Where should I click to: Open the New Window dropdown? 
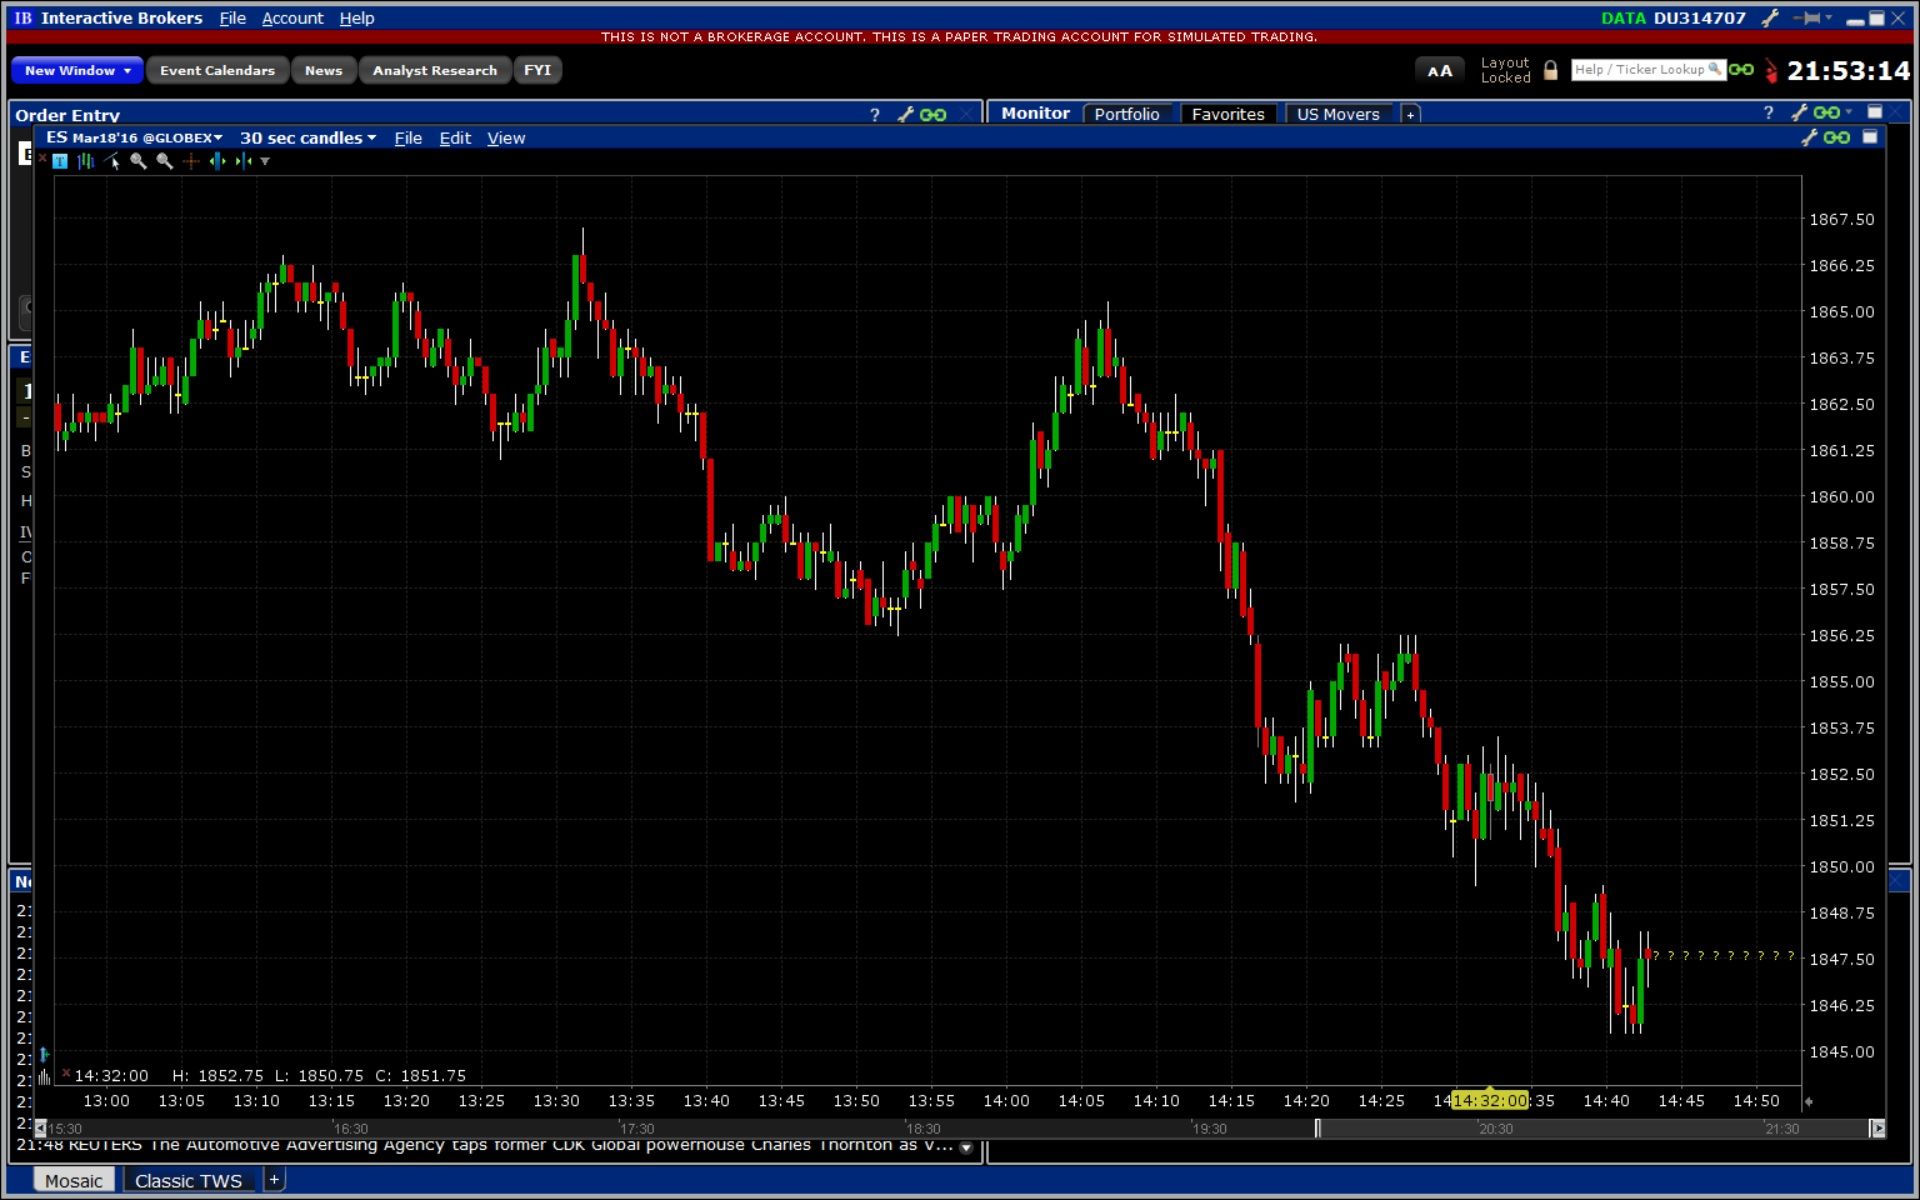tap(78, 70)
